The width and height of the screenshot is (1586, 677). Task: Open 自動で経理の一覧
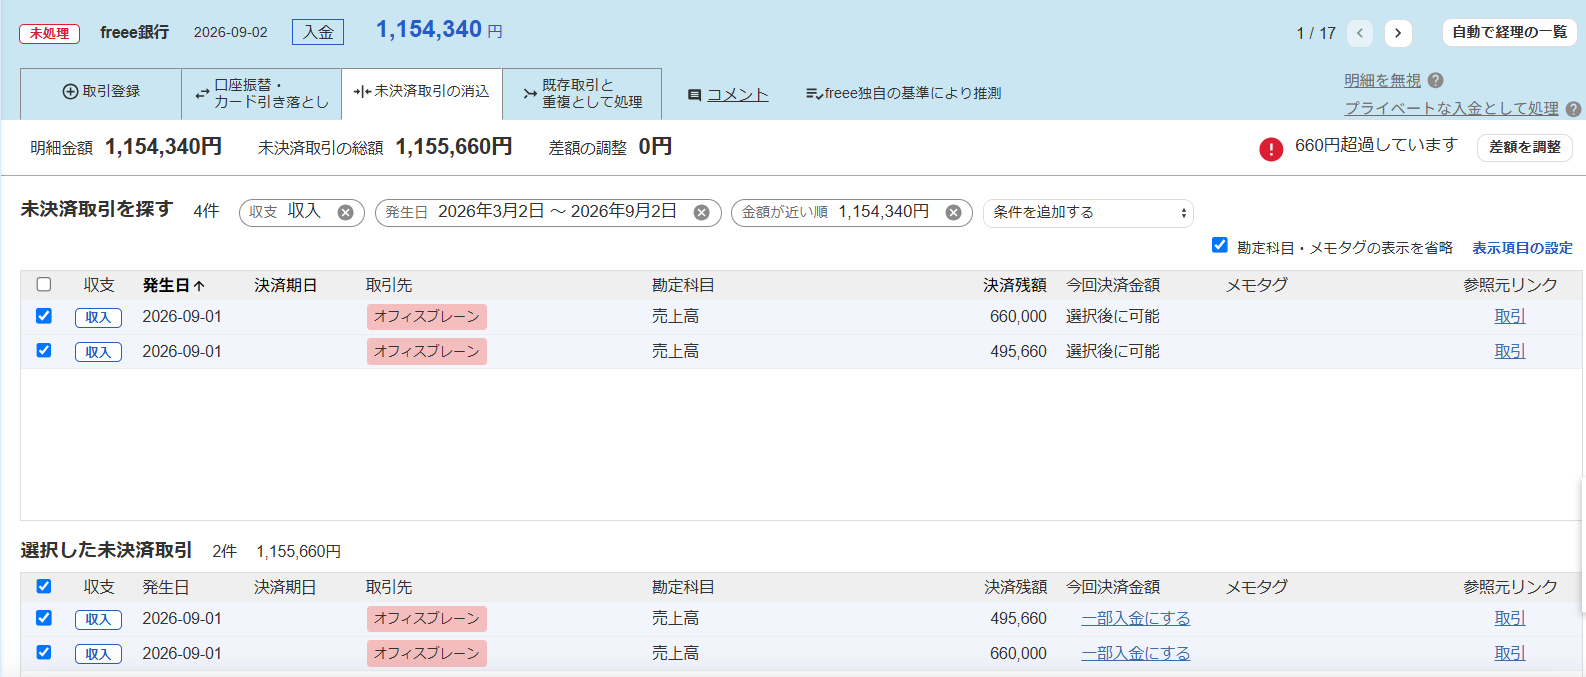(x=1510, y=32)
